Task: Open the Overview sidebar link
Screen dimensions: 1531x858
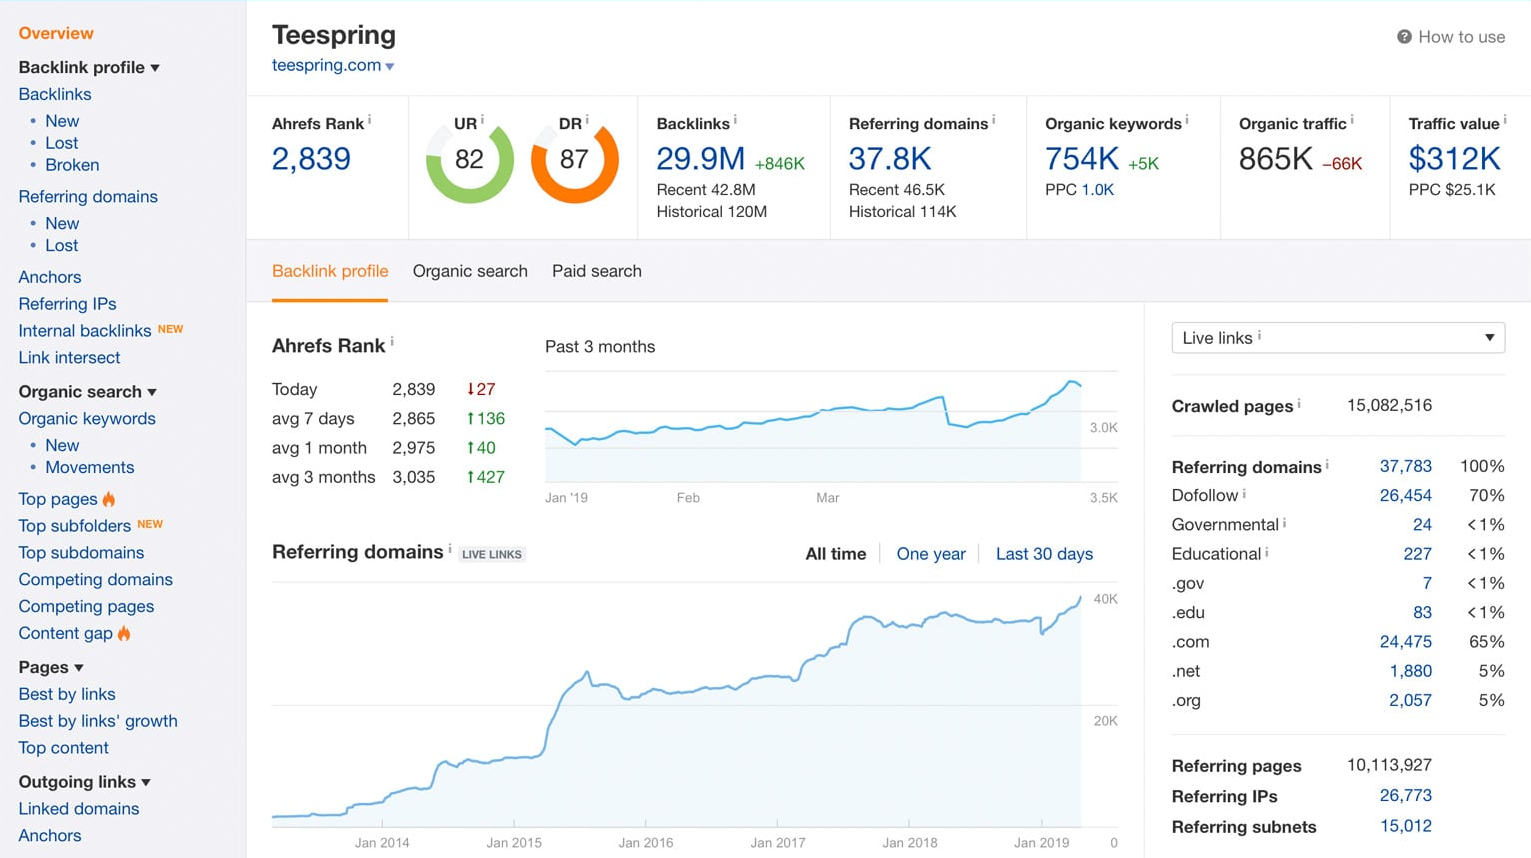Action: coord(56,33)
